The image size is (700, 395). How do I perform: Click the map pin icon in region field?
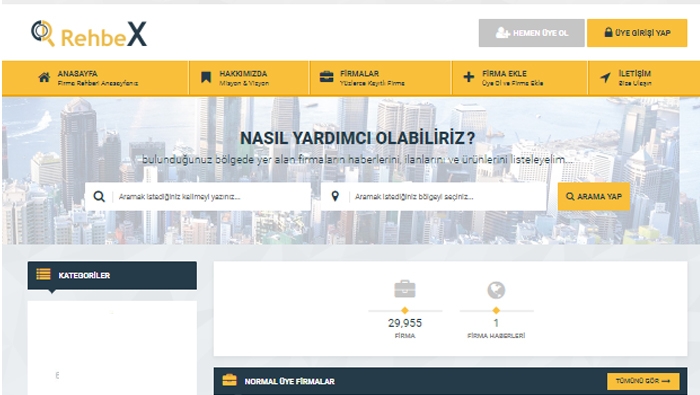(335, 196)
